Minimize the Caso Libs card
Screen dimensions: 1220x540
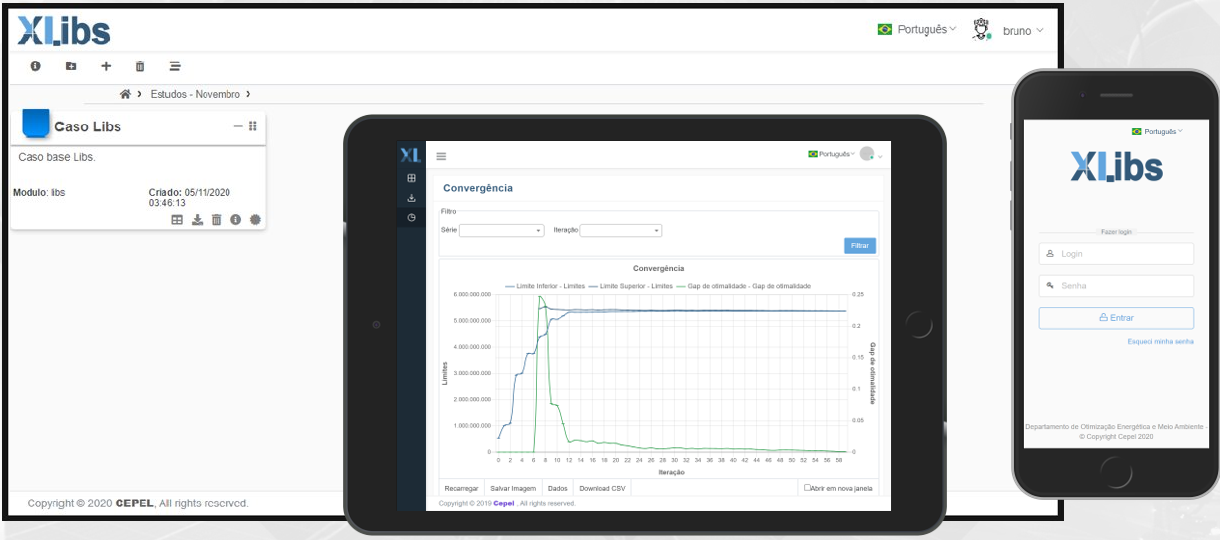pos(238,126)
